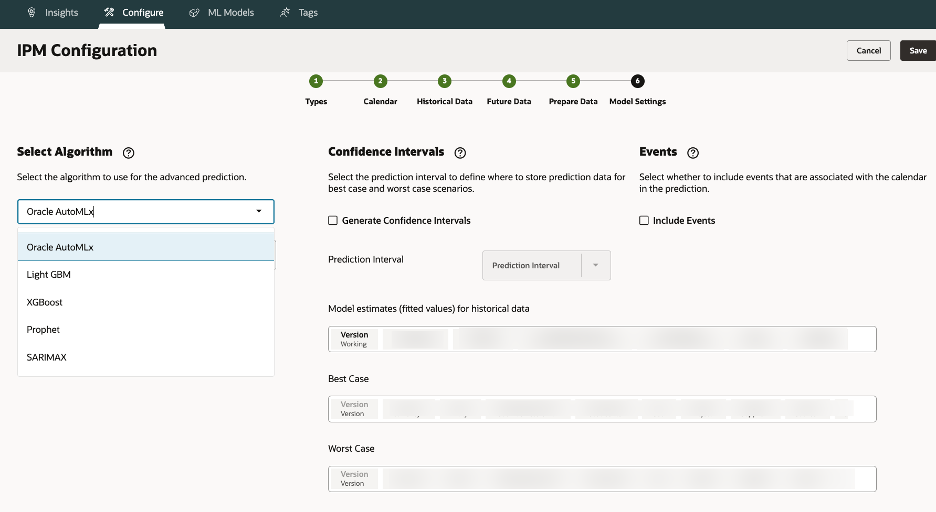Jump to step 2 Calendar circle

[380, 82]
